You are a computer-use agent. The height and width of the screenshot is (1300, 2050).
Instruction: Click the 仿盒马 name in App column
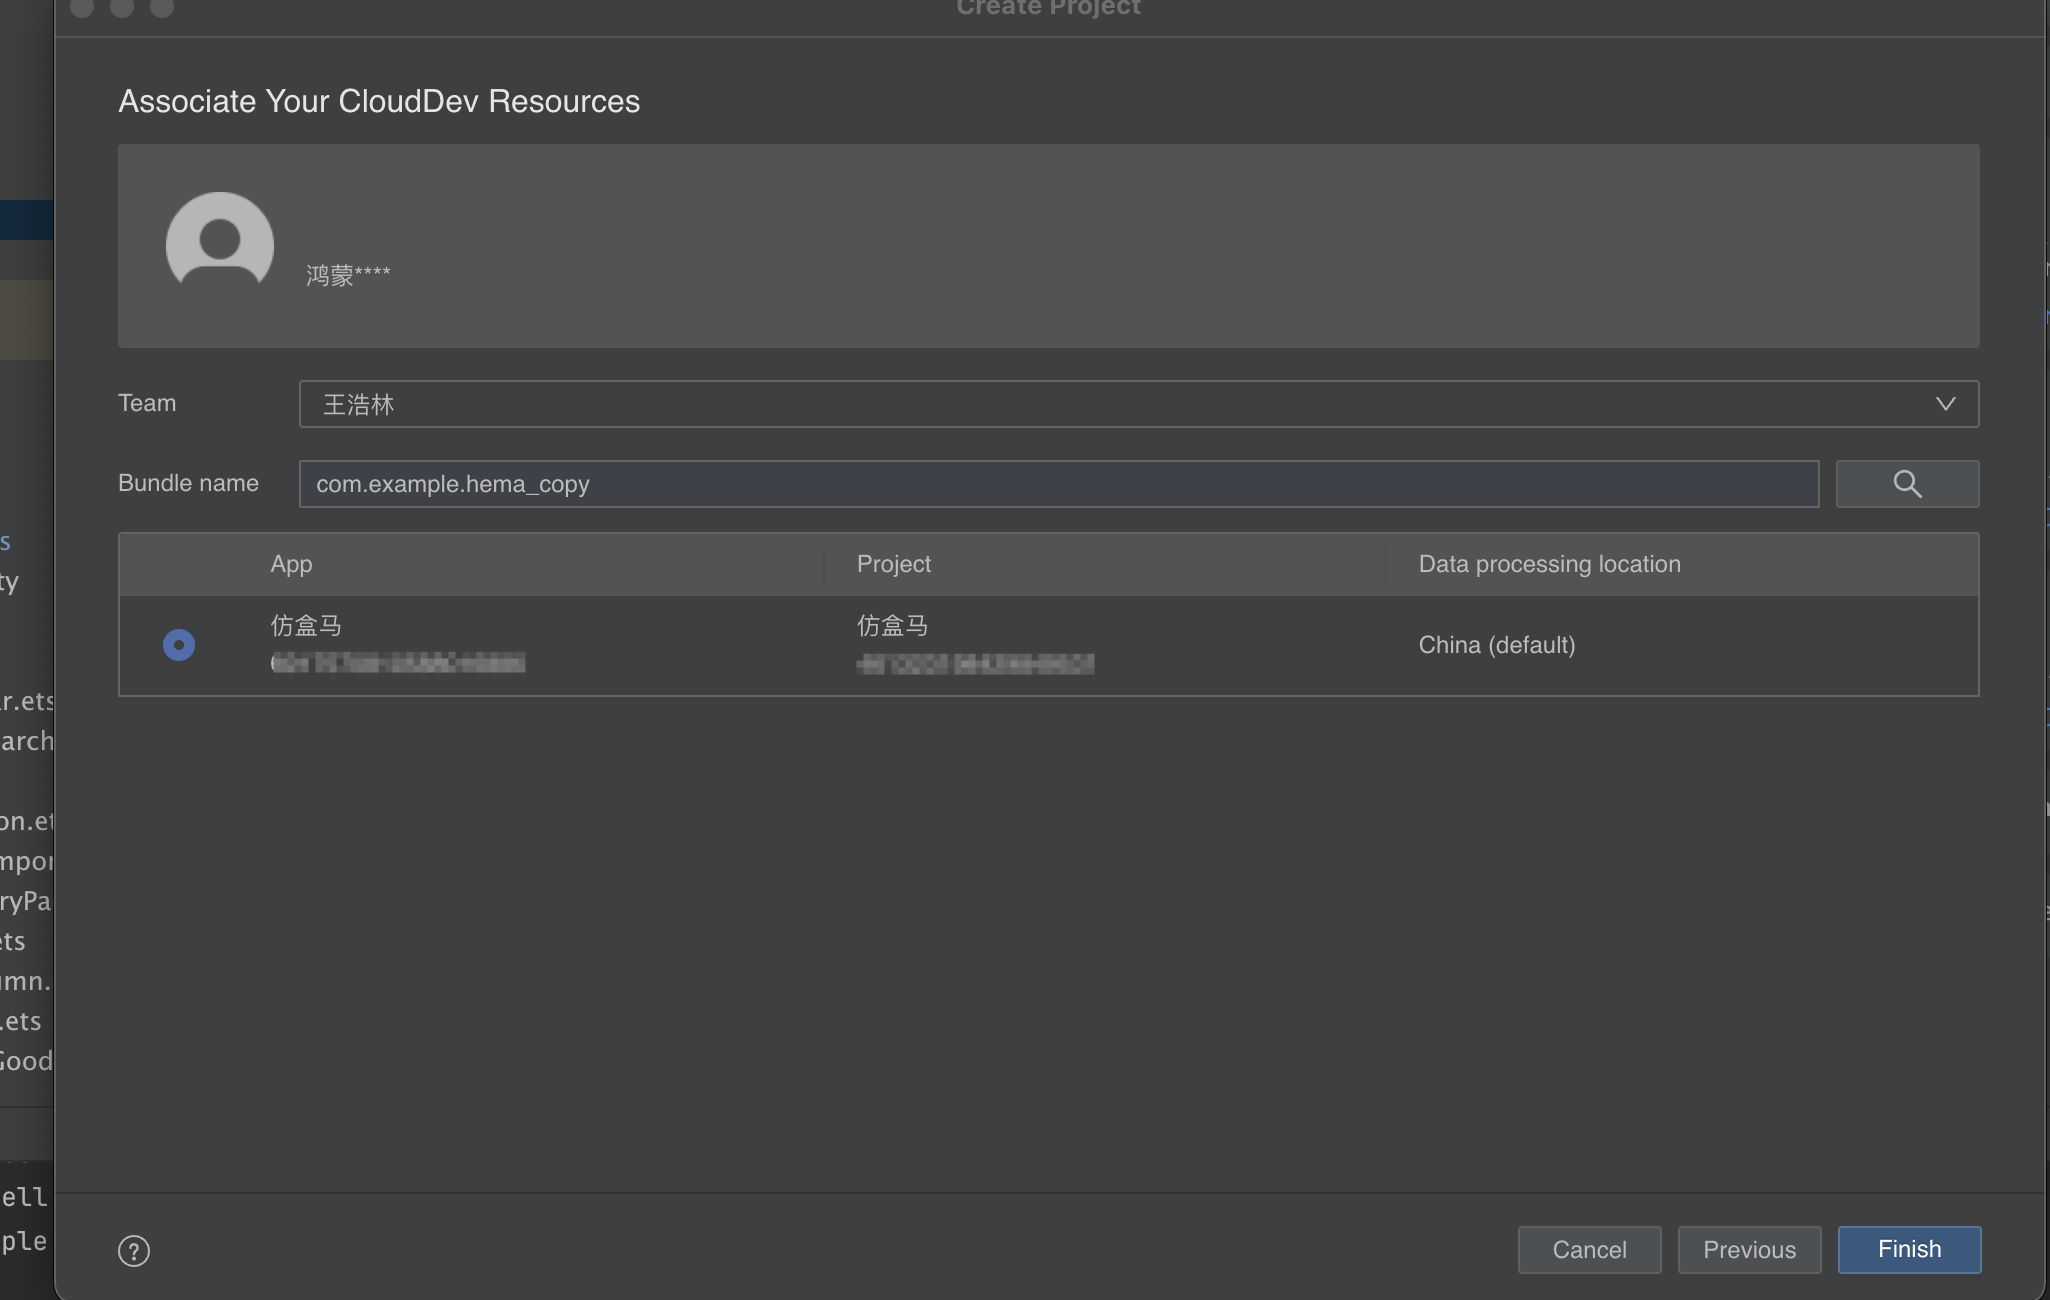click(306, 626)
